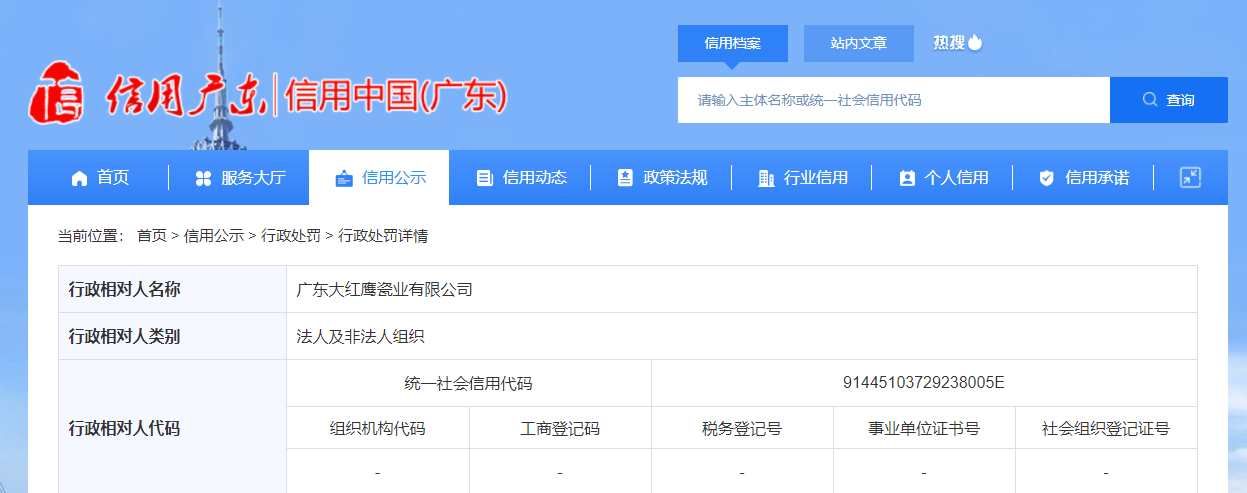Switch to the 信用档案 search tab
Image resolution: width=1247 pixels, height=493 pixels.
(x=733, y=43)
